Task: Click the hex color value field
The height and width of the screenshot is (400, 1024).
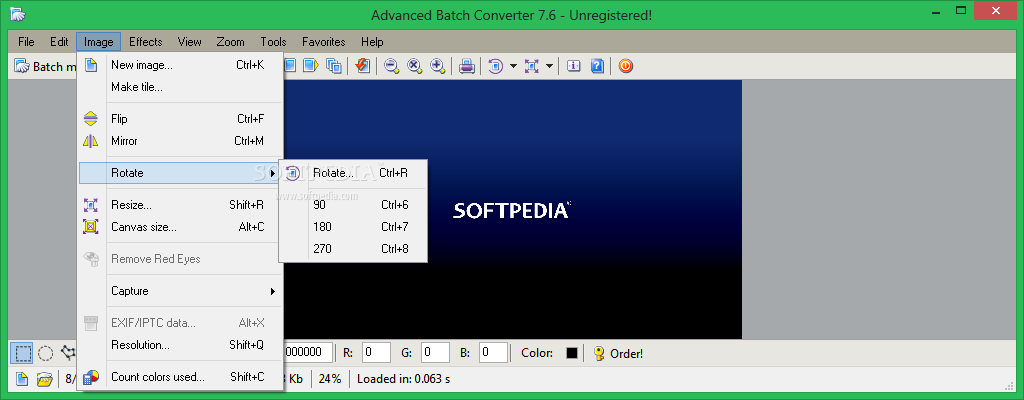Action: coord(308,352)
